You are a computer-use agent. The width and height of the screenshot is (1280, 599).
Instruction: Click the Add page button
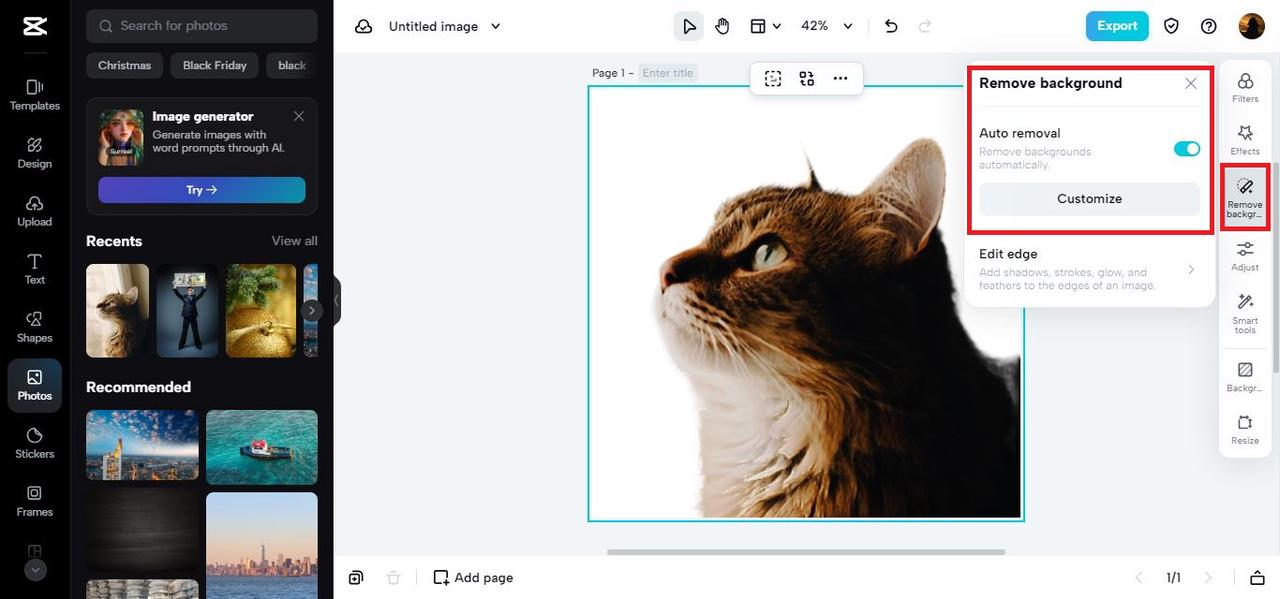[x=473, y=578]
